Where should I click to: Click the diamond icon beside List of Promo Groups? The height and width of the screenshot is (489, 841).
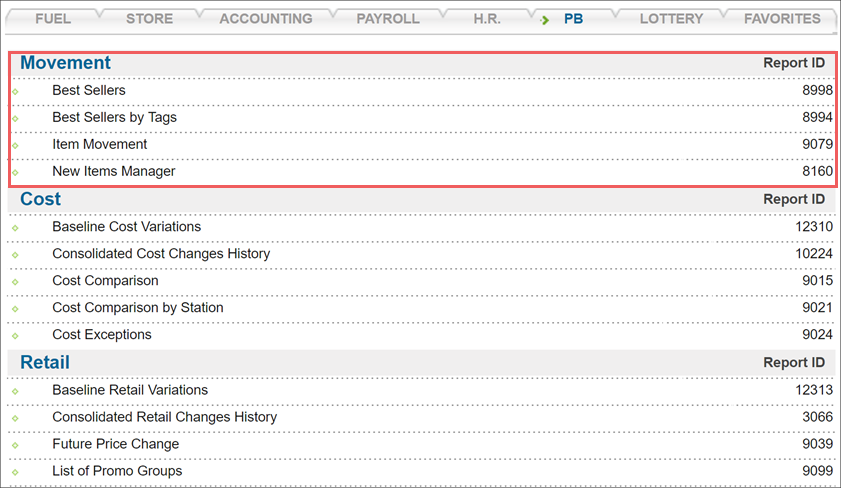[x=15, y=472]
